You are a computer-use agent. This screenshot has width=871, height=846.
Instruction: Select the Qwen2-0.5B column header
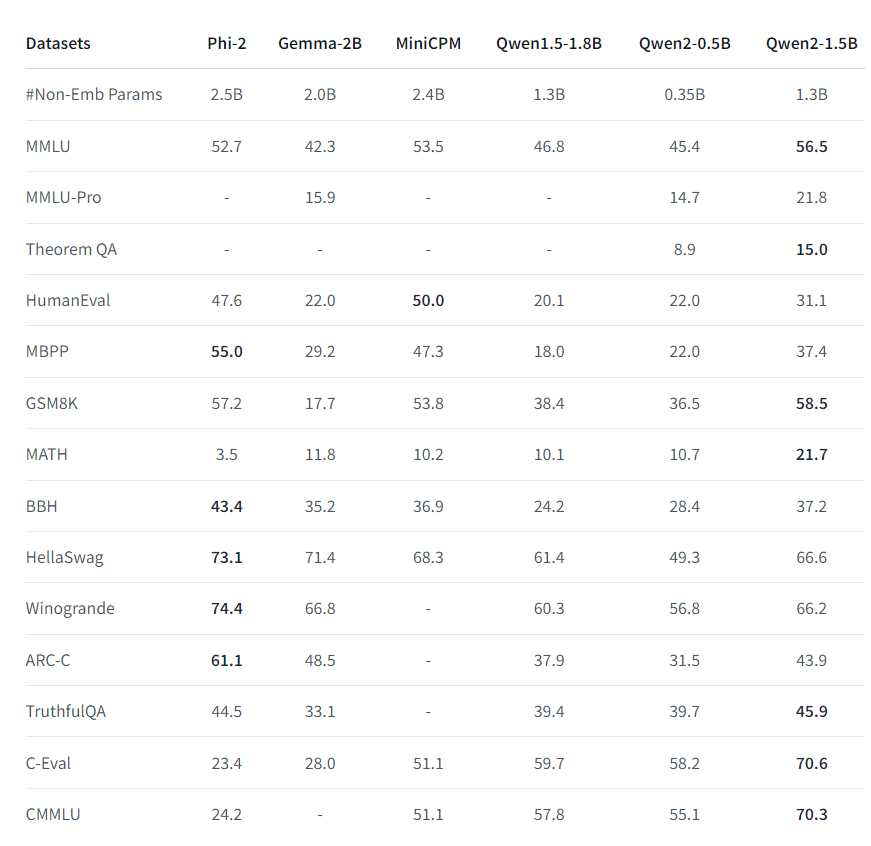(x=684, y=43)
